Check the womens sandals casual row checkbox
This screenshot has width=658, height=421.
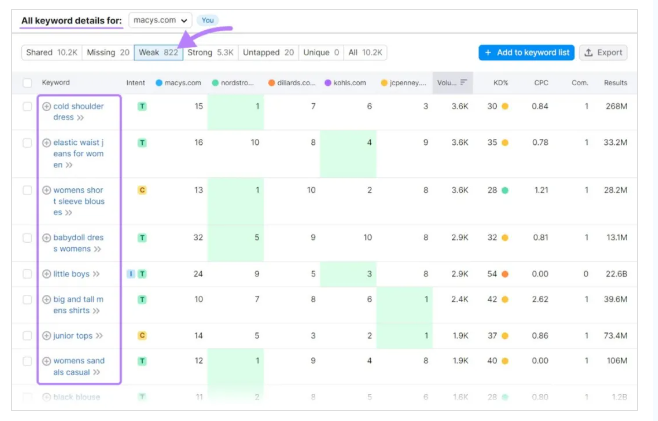coord(27,361)
